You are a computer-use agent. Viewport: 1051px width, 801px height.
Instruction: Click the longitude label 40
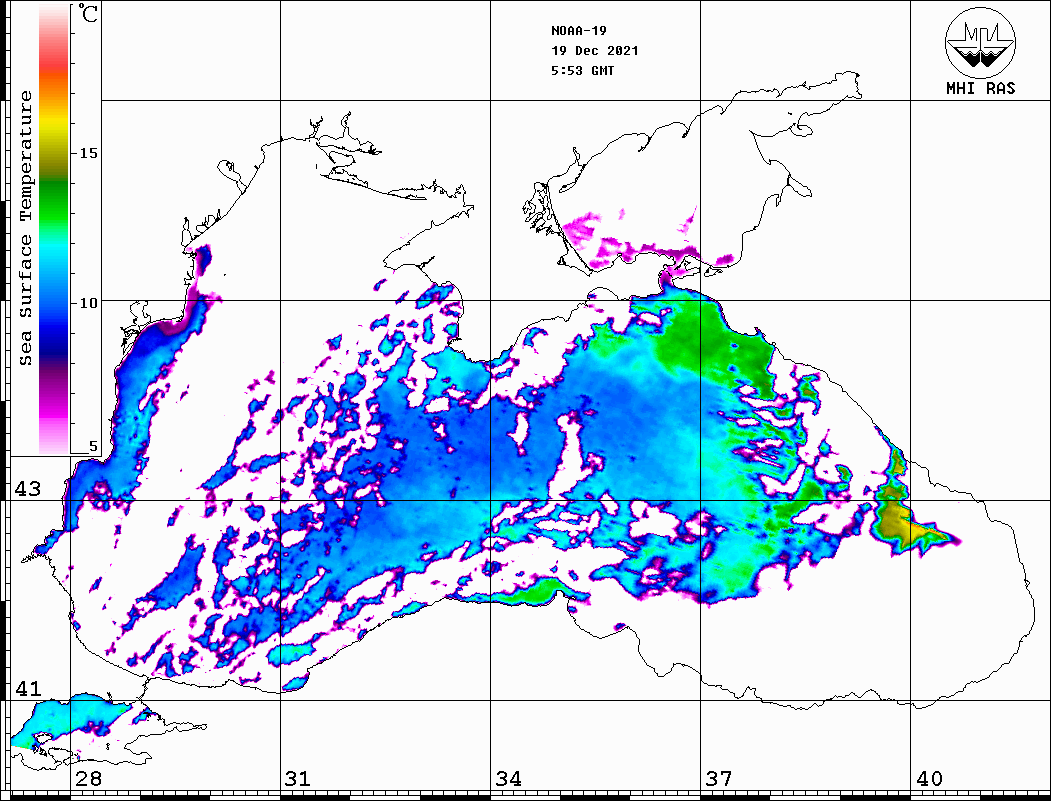(929, 779)
